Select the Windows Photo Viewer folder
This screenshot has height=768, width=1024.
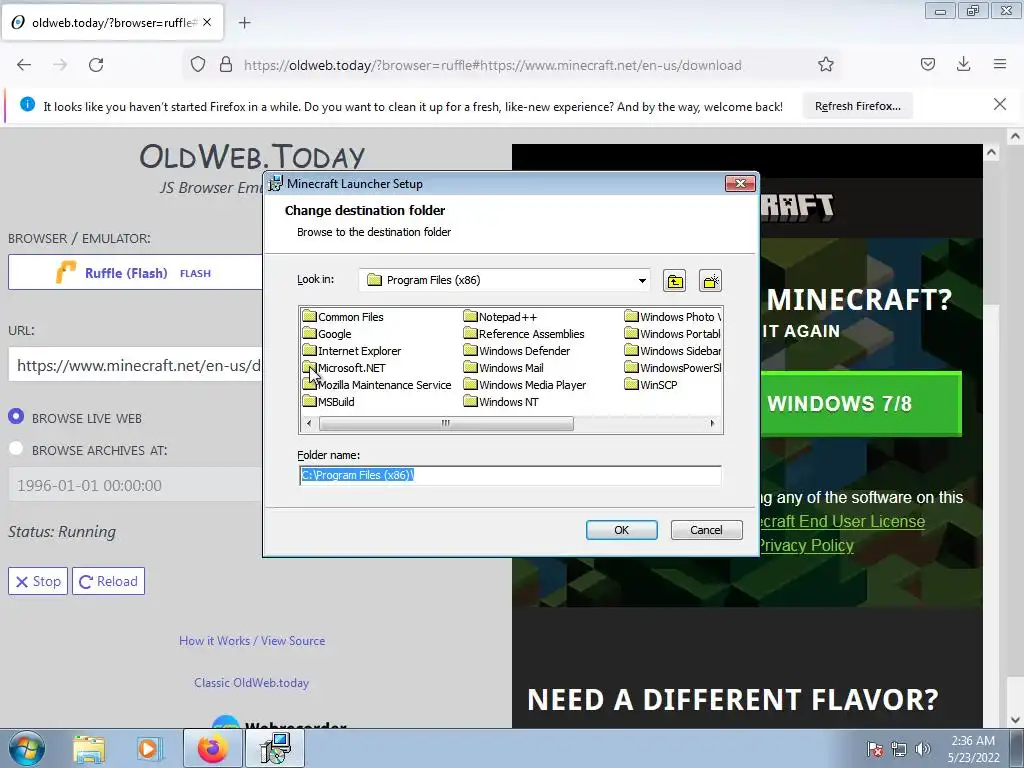click(673, 317)
